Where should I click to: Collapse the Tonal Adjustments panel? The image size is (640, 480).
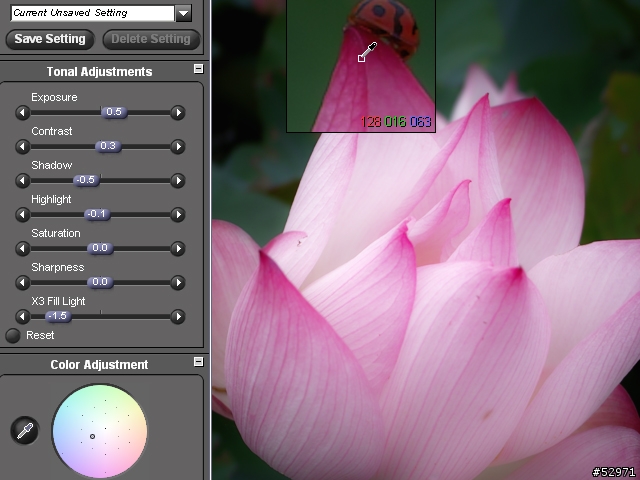[x=198, y=69]
